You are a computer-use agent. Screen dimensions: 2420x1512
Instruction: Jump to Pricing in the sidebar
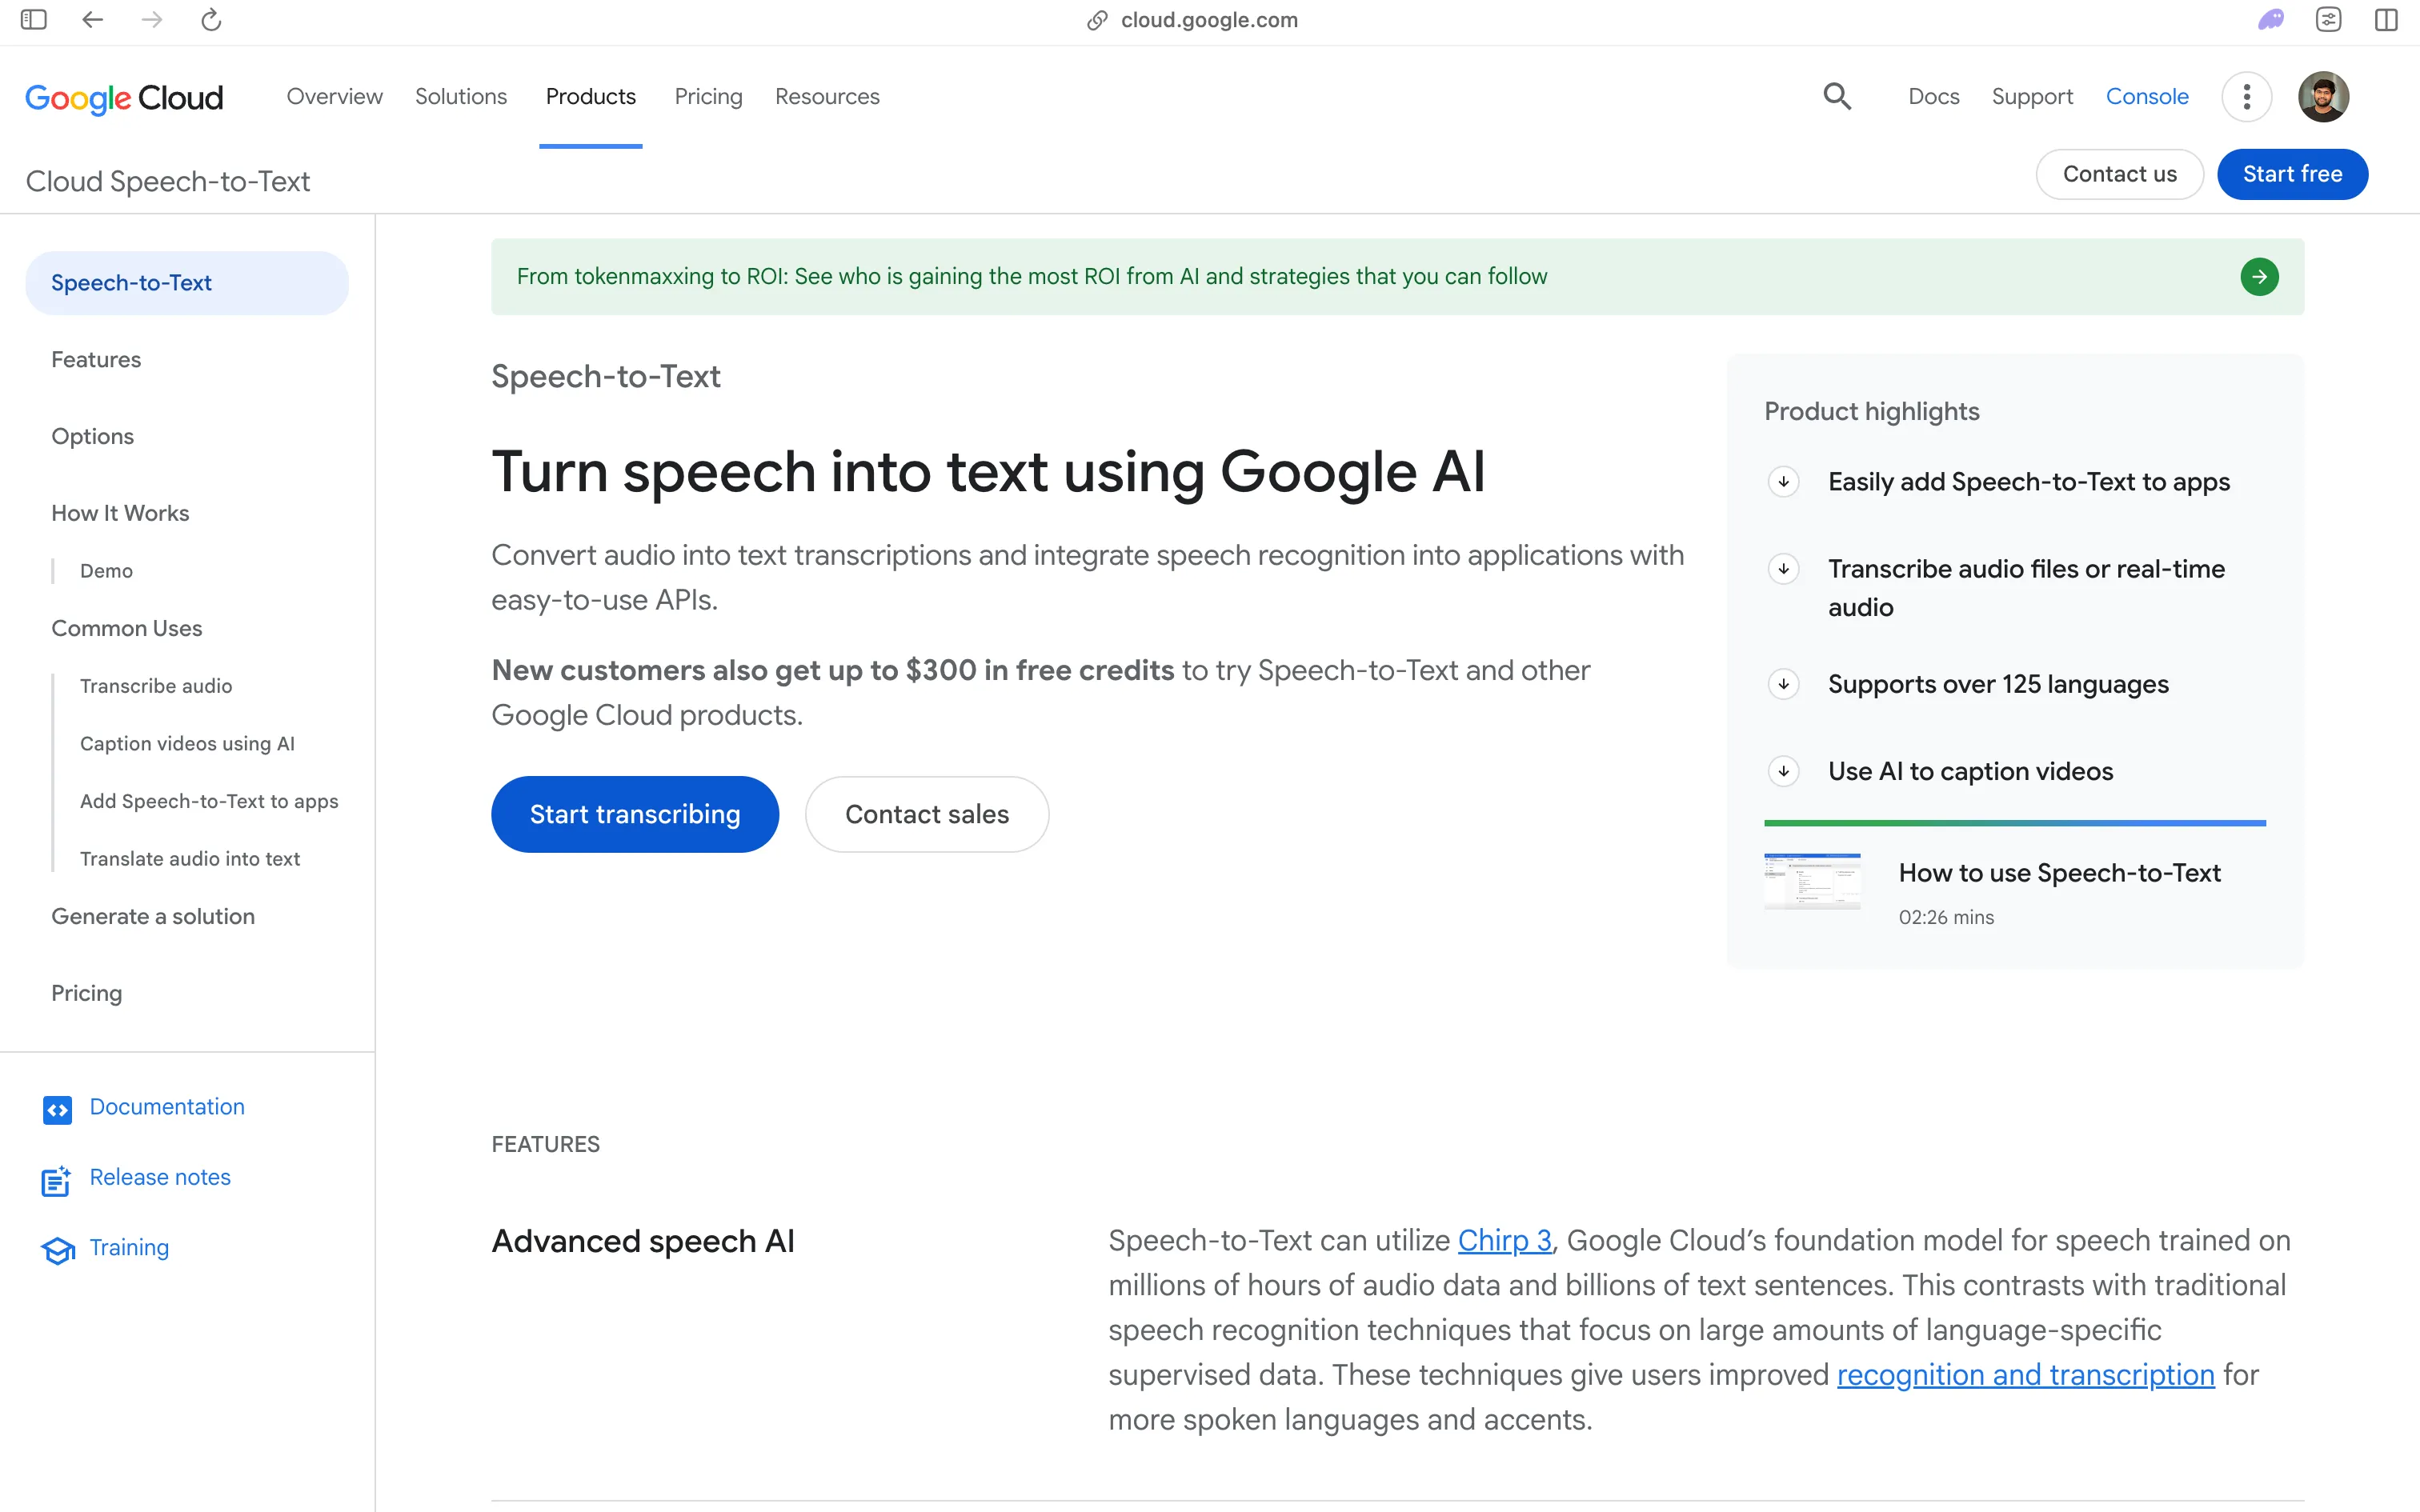tap(87, 993)
